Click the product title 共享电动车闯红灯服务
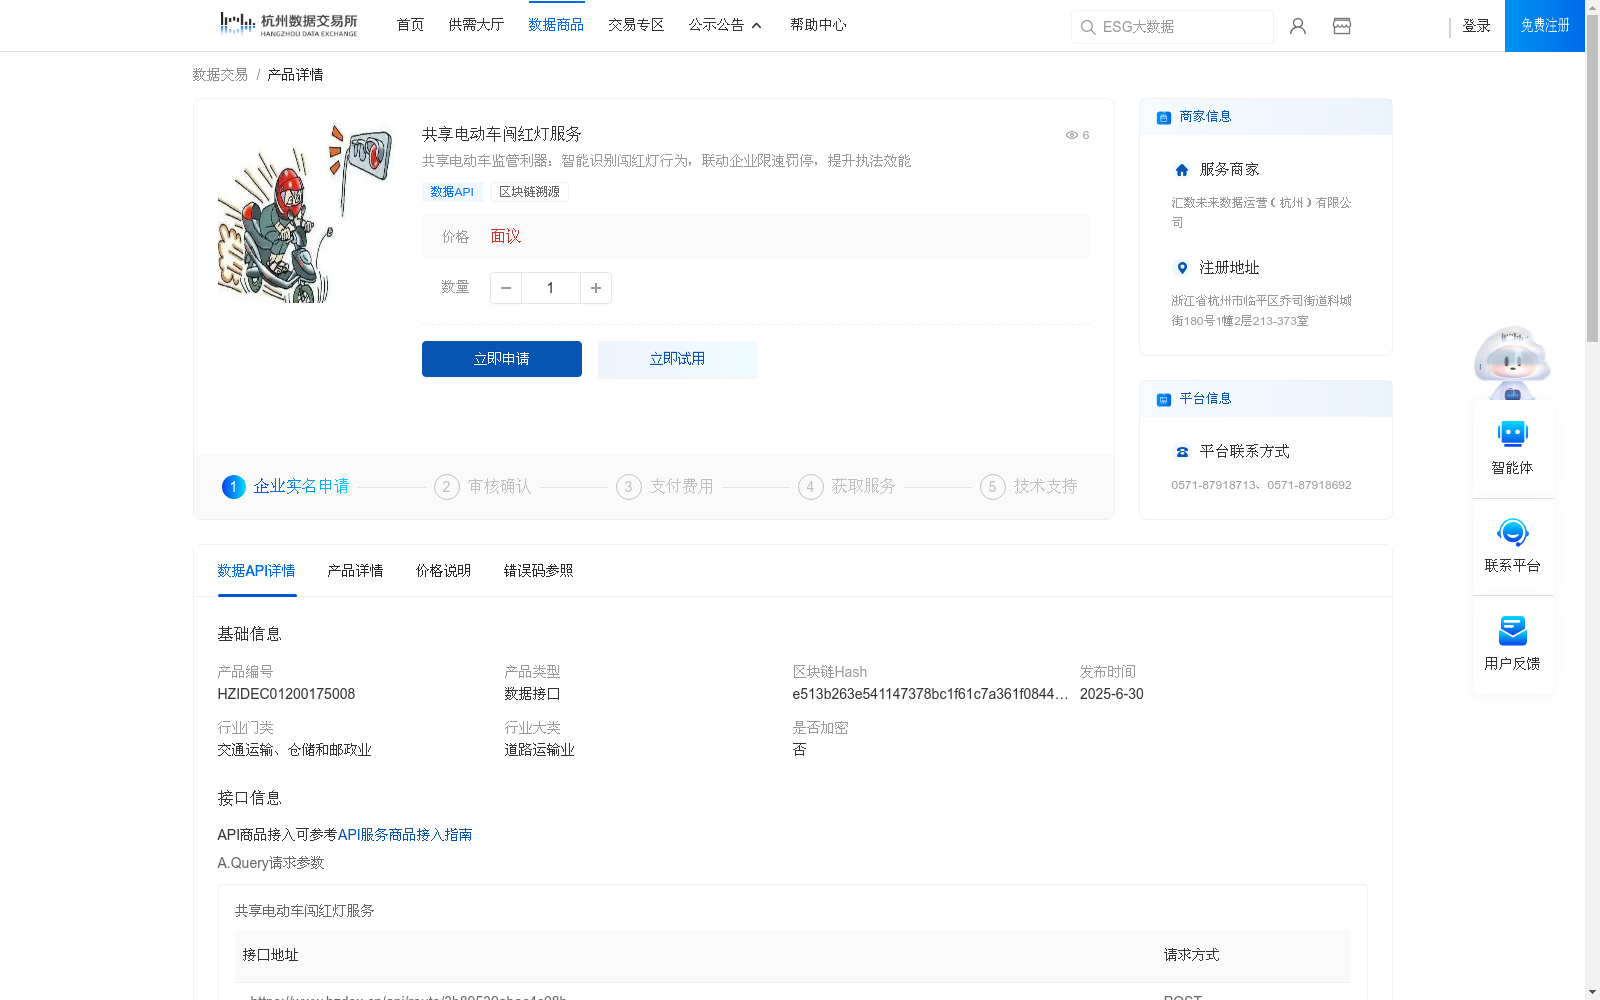This screenshot has width=1600, height=1000. 502,134
